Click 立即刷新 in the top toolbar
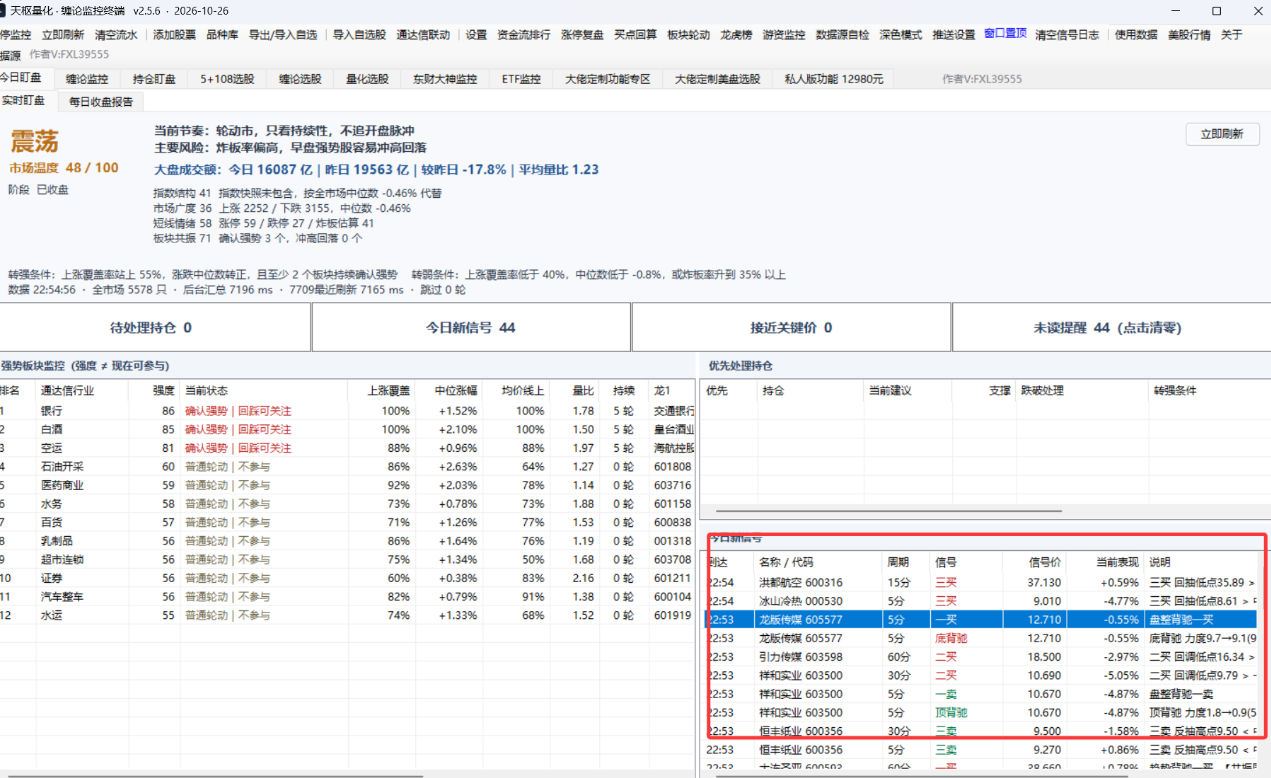The width and height of the screenshot is (1271, 778). (x=63, y=34)
